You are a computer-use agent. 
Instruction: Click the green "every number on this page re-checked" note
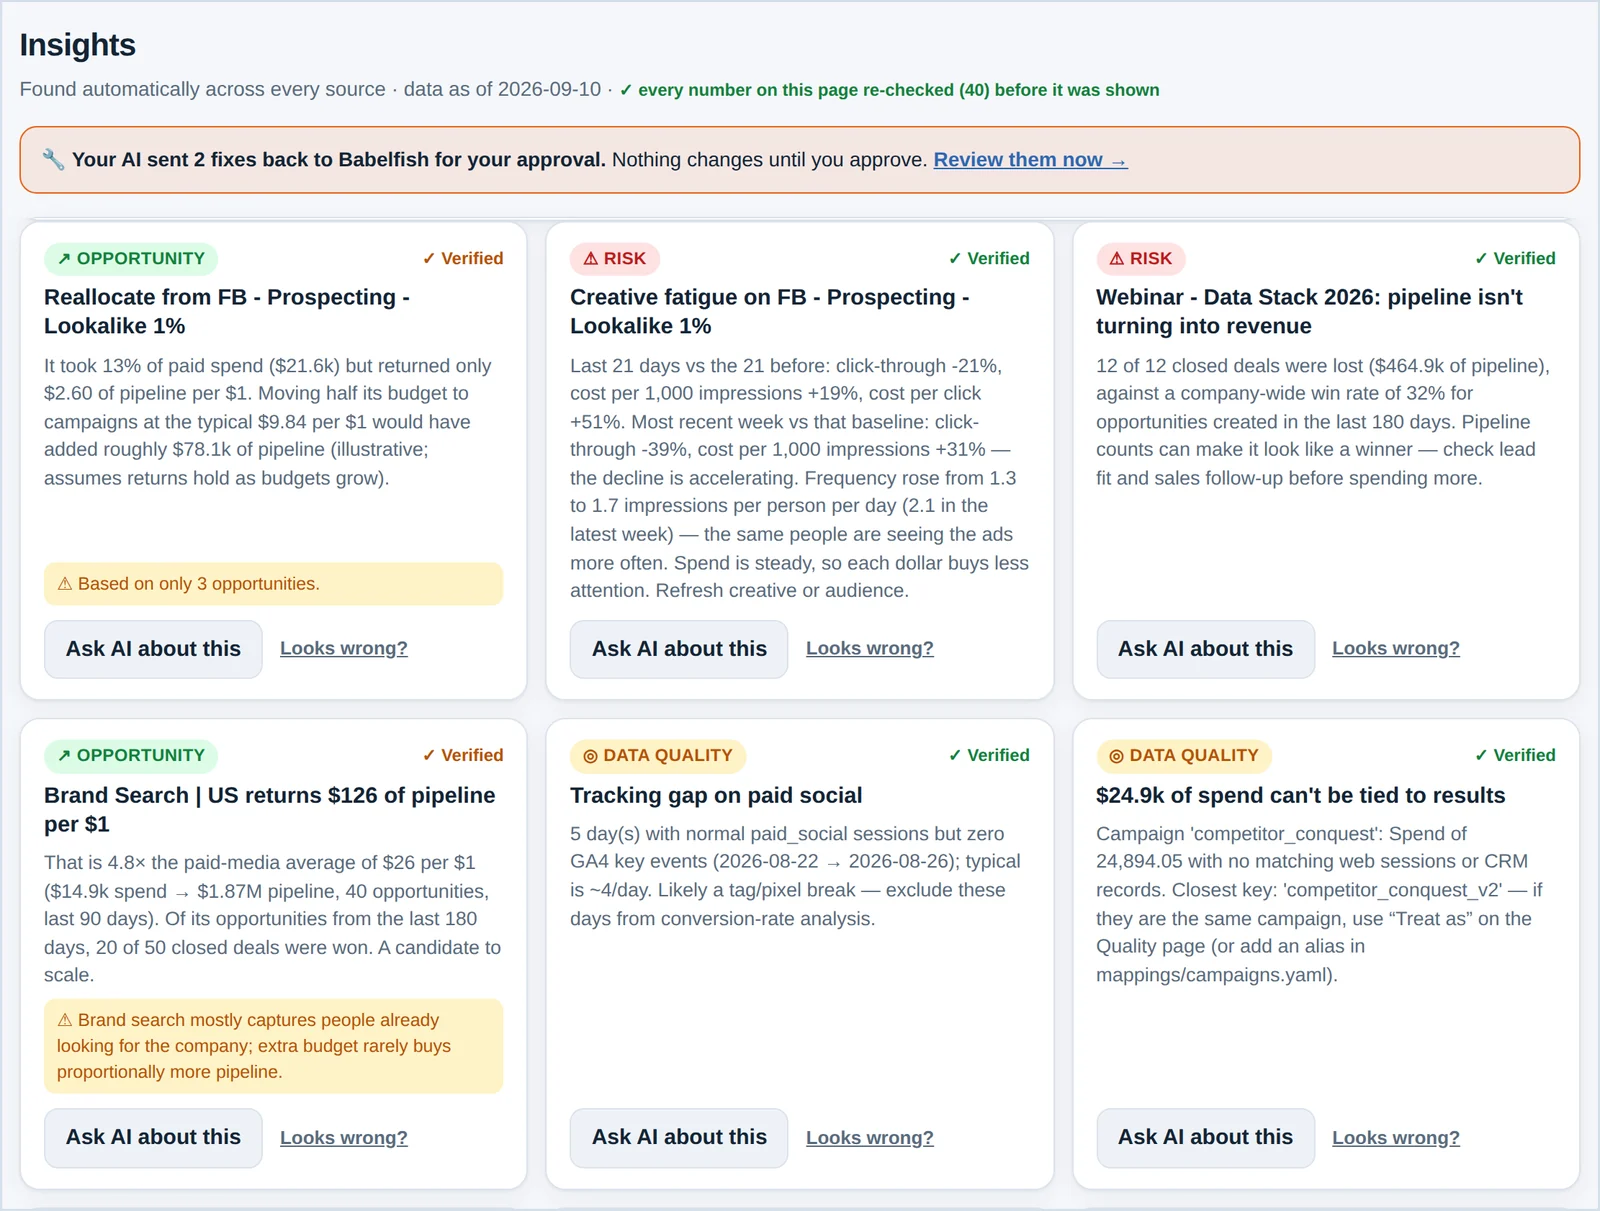pyautogui.click(x=889, y=90)
